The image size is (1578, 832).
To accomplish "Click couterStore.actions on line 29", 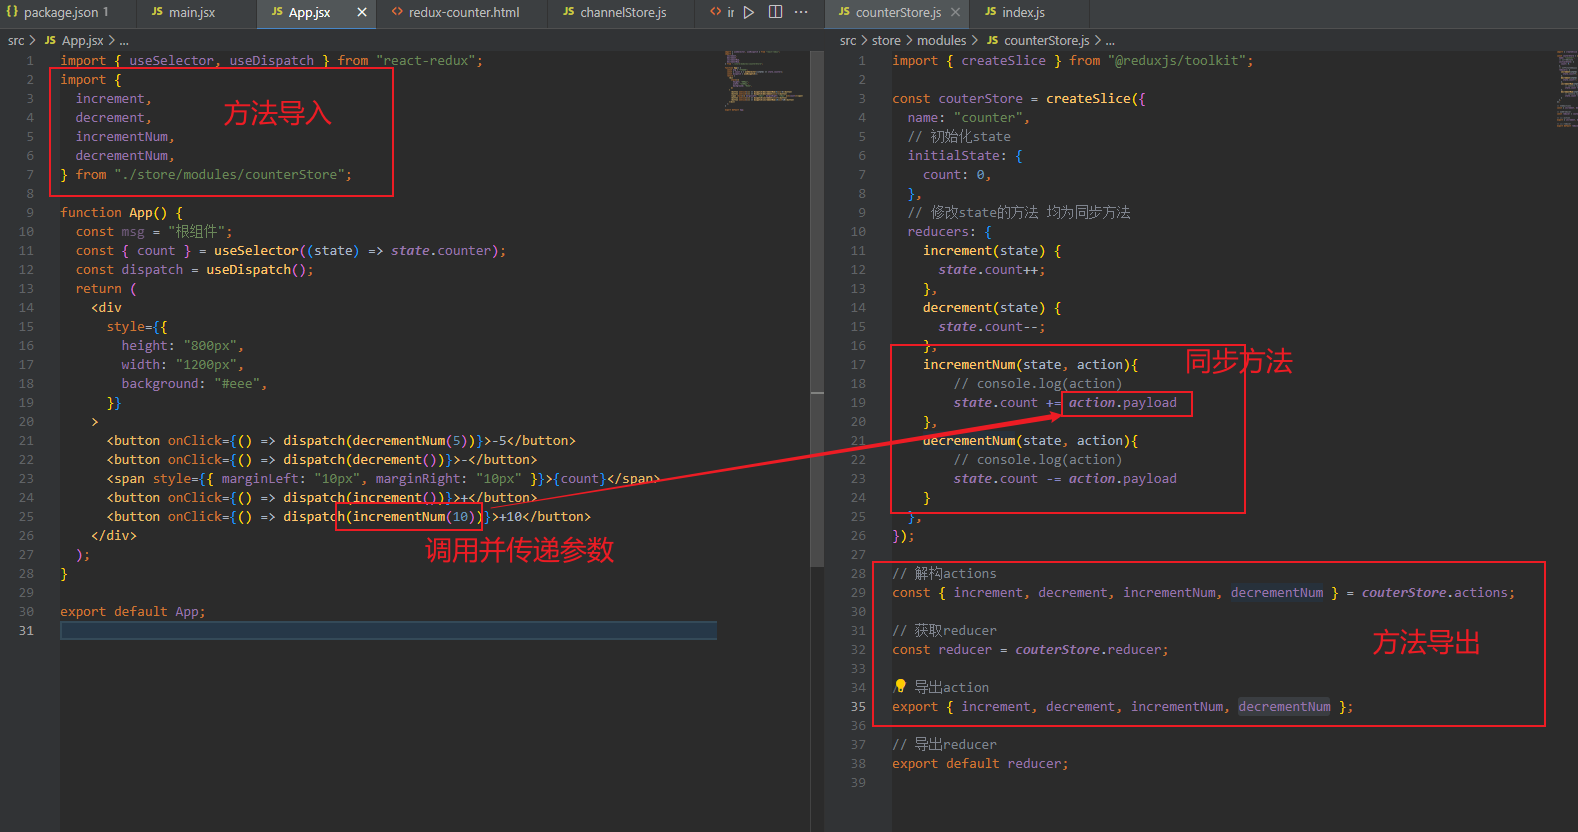I will [x=1434, y=592].
